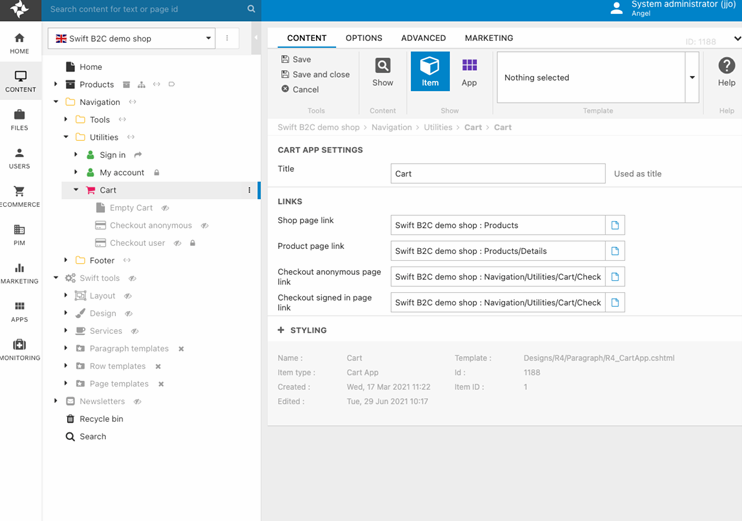This screenshot has height=521, width=742.
Task: Open the Monitoring sidebar section
Action: point(19,350)
